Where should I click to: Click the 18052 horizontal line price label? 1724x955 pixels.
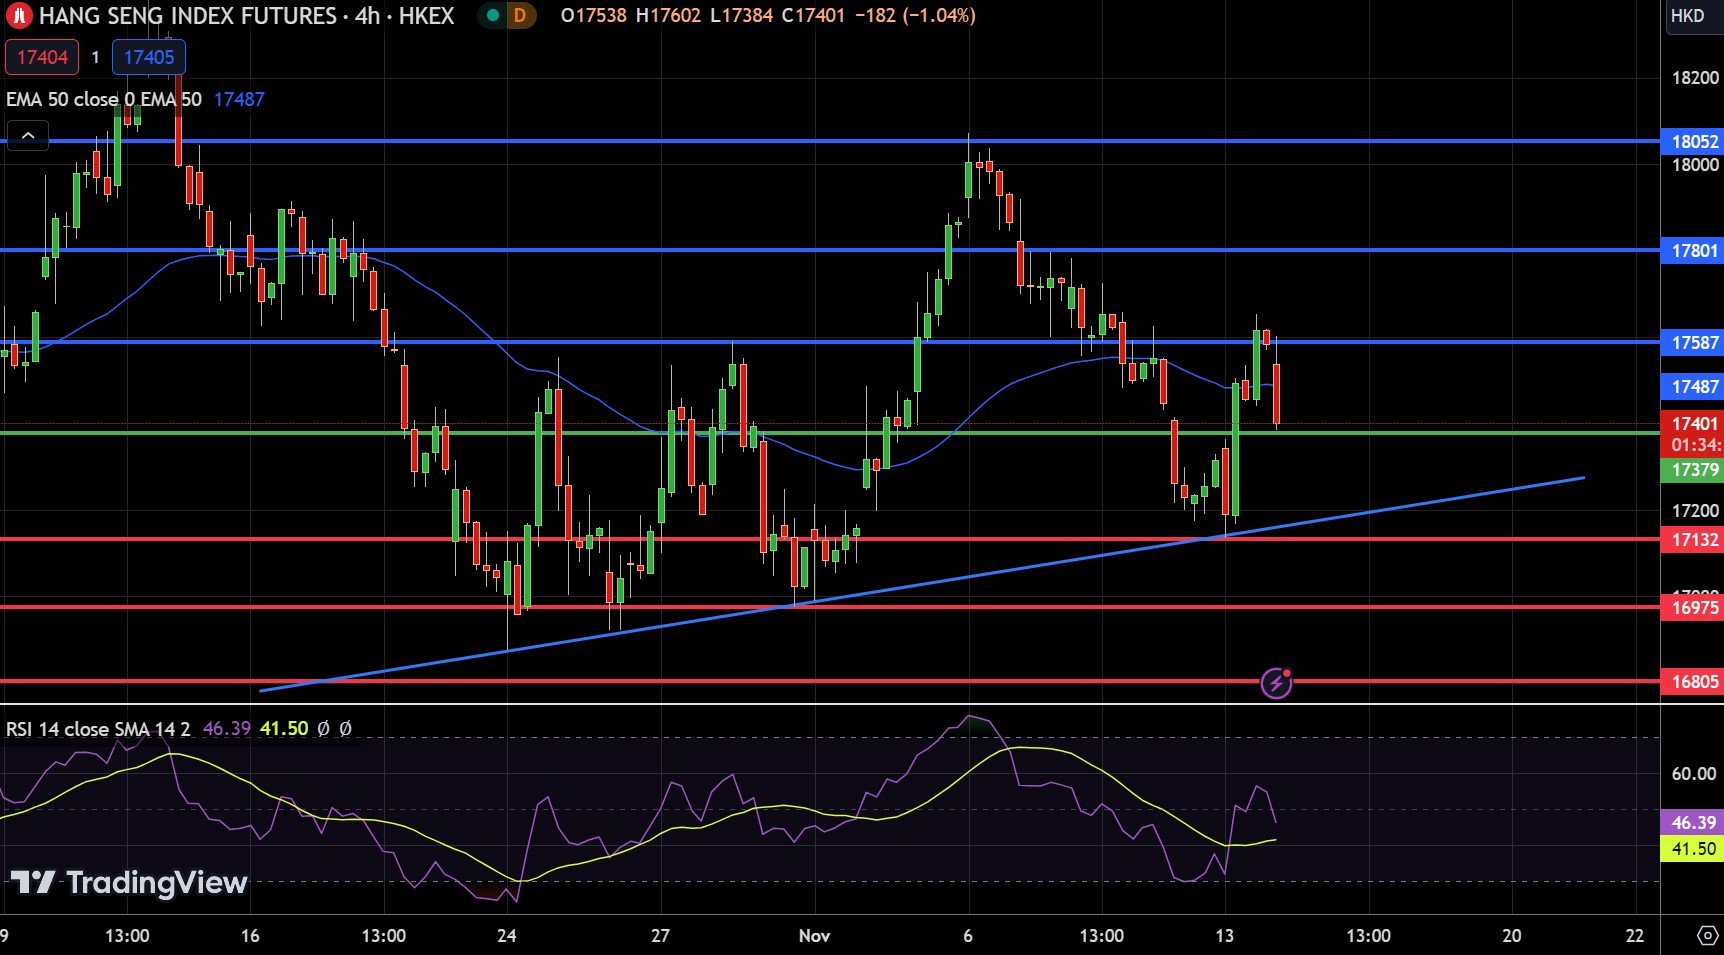tap(1693, 141)
